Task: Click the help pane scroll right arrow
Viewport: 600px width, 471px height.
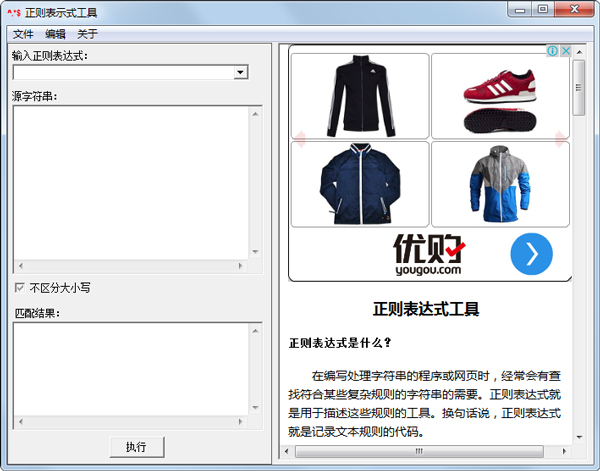Action: pos(564,451)
